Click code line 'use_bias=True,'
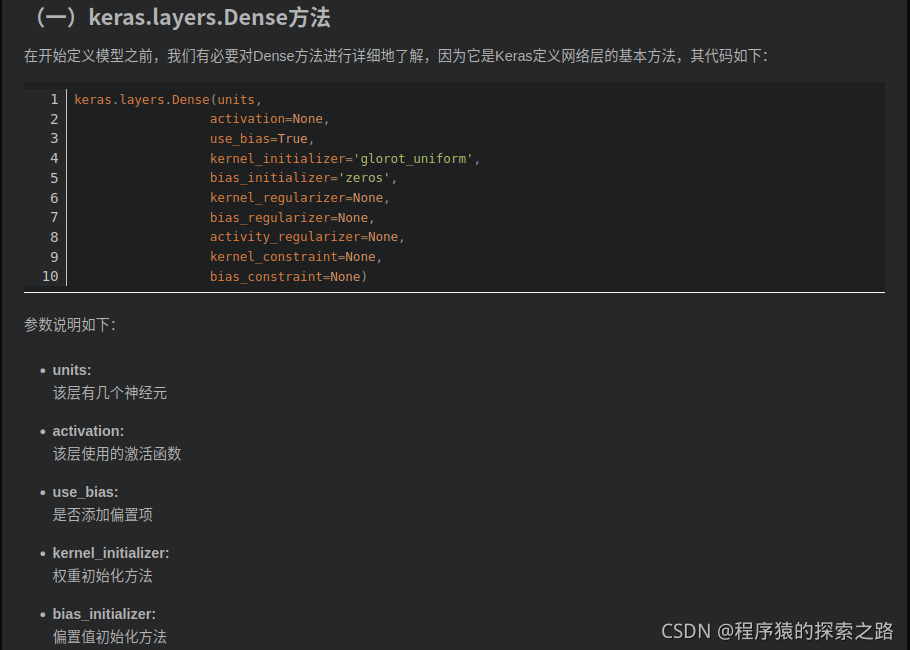 [262, 139]
